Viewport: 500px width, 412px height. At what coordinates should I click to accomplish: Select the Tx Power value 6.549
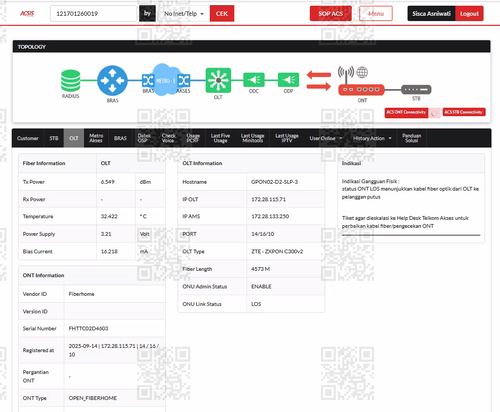point(107,182)
